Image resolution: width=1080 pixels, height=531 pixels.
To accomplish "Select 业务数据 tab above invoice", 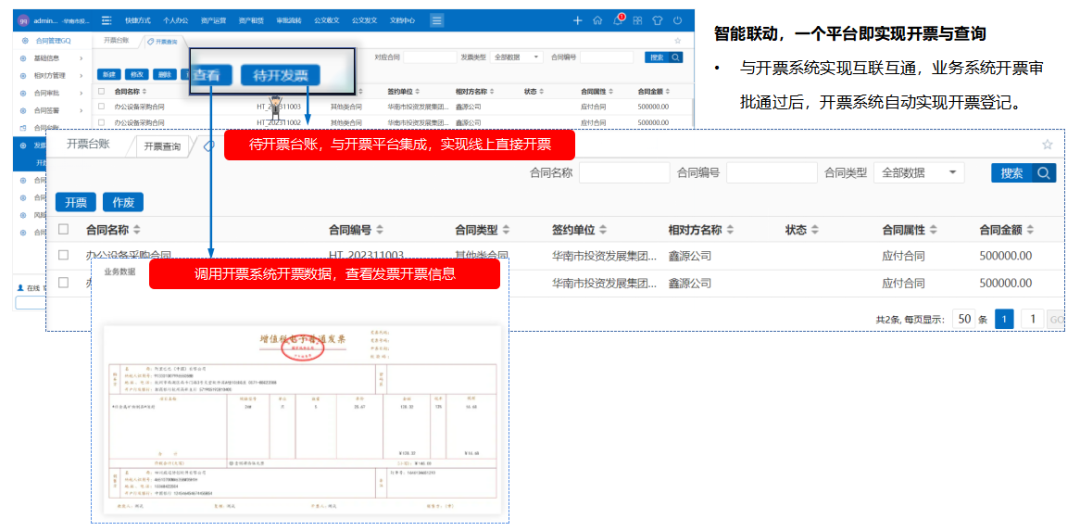I will click(x=120, y=272).
